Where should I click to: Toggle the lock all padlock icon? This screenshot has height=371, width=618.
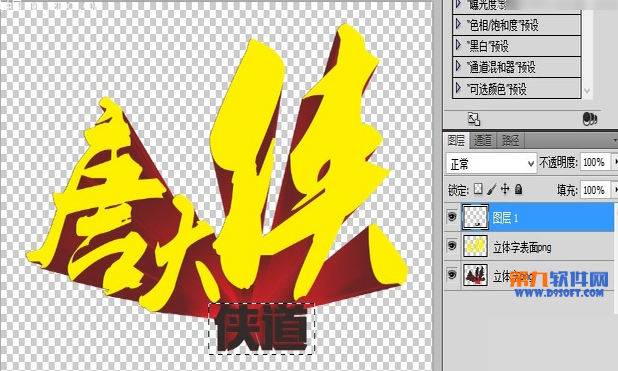pos(518,189)
